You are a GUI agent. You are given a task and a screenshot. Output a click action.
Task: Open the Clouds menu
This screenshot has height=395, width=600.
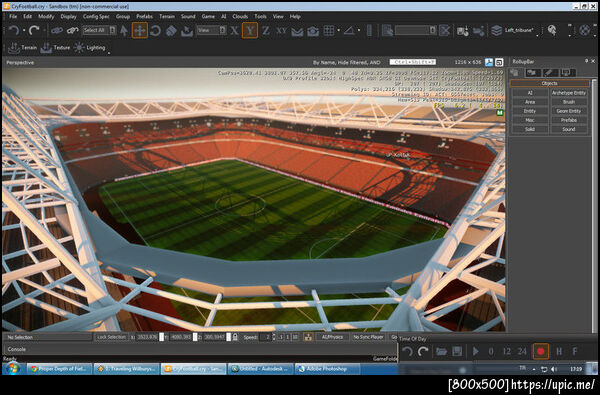click(x=240, y=16)
